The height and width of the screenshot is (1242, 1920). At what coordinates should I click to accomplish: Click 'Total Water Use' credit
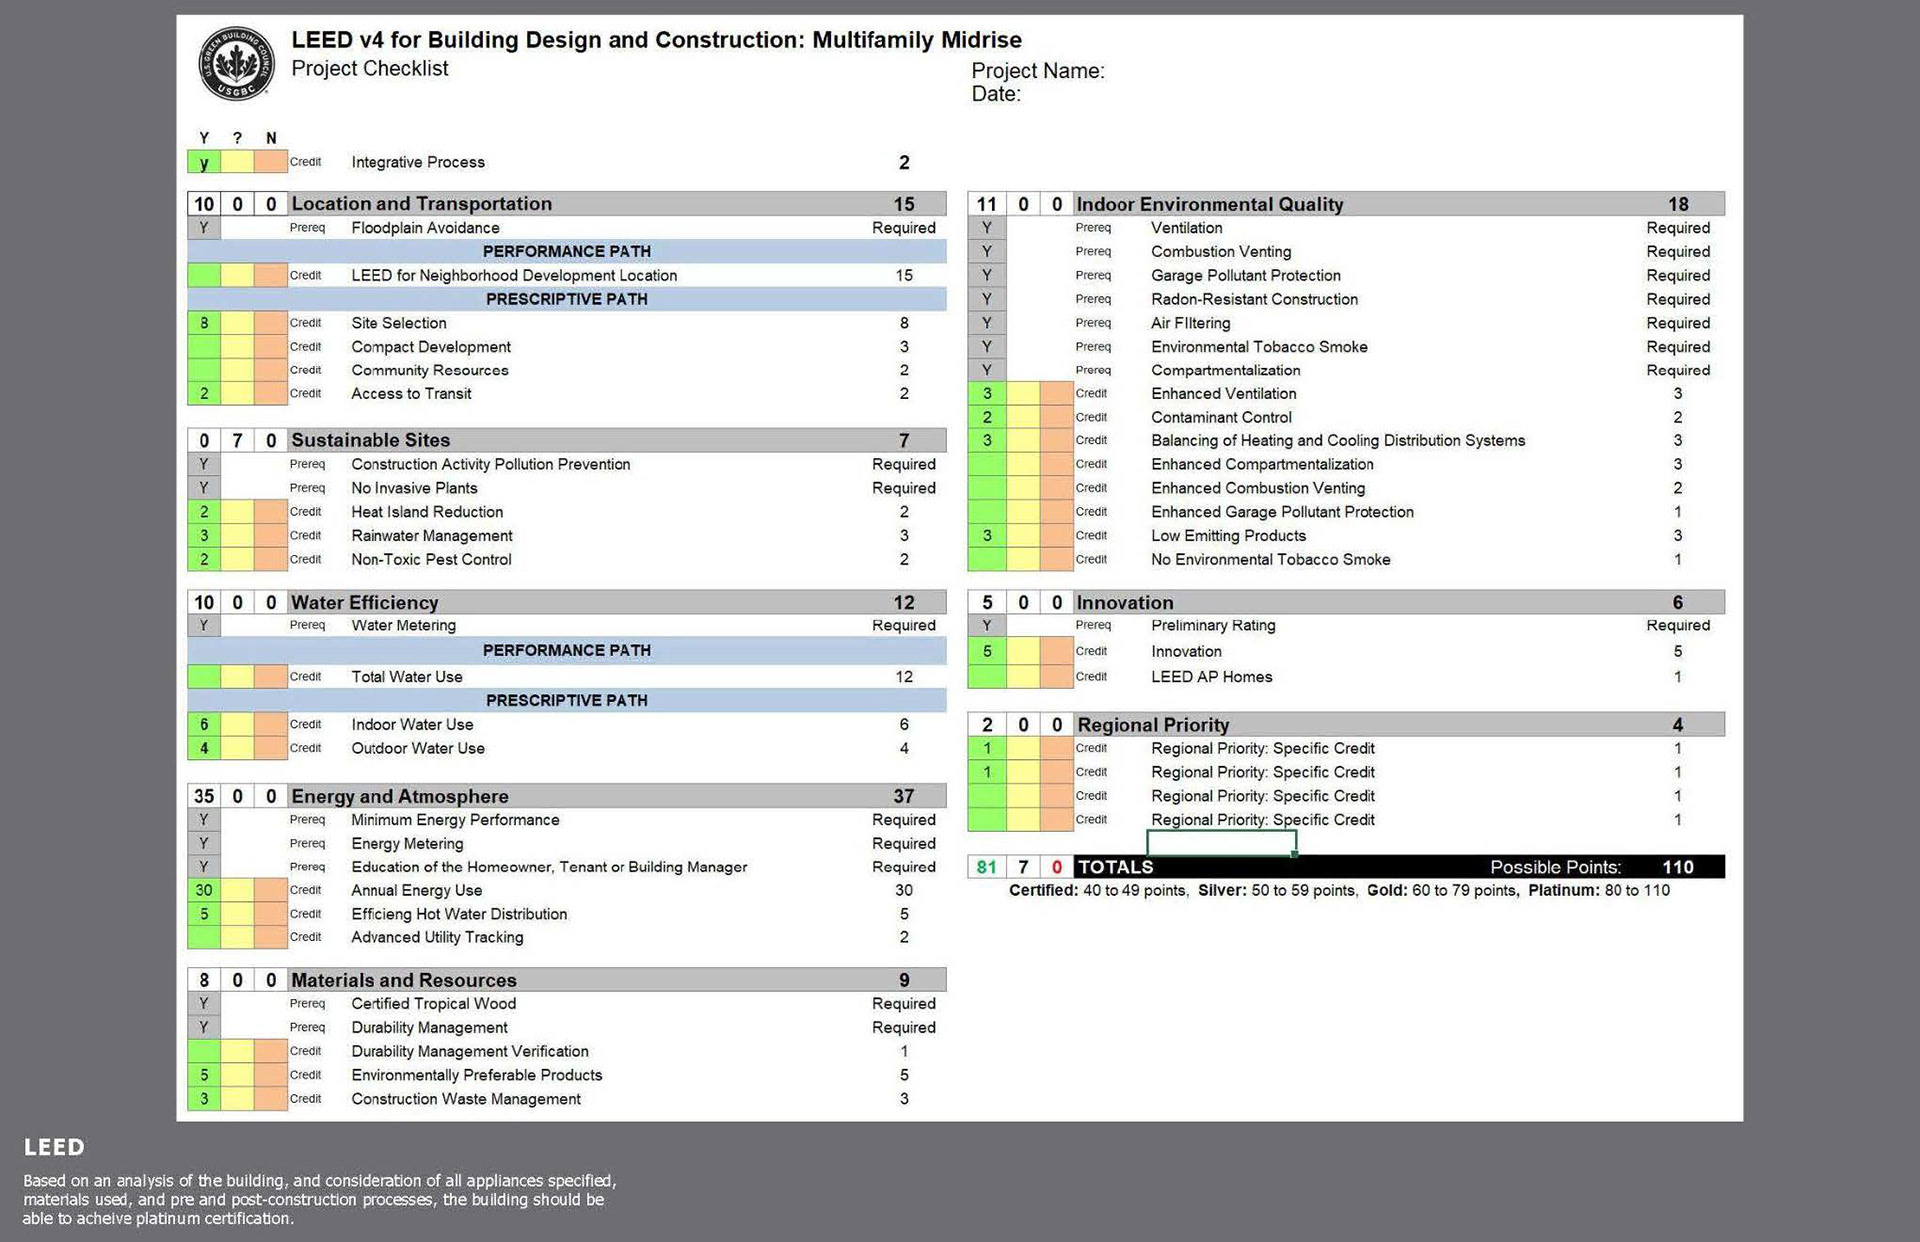pyautogui.click(x=407, y=677)
